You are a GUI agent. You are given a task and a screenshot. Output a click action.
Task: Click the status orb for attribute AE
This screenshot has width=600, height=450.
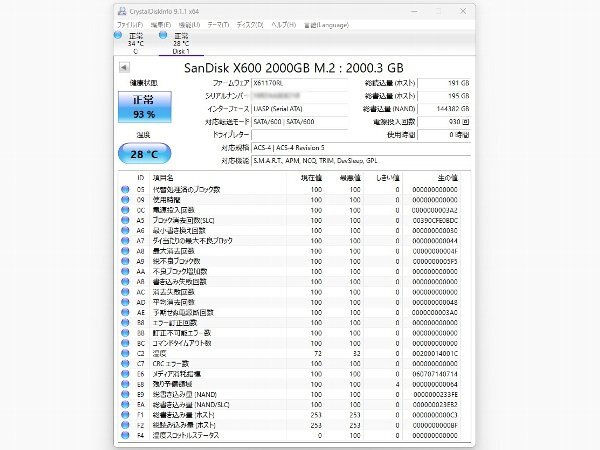pyautogui.click(x=125, y=312)
